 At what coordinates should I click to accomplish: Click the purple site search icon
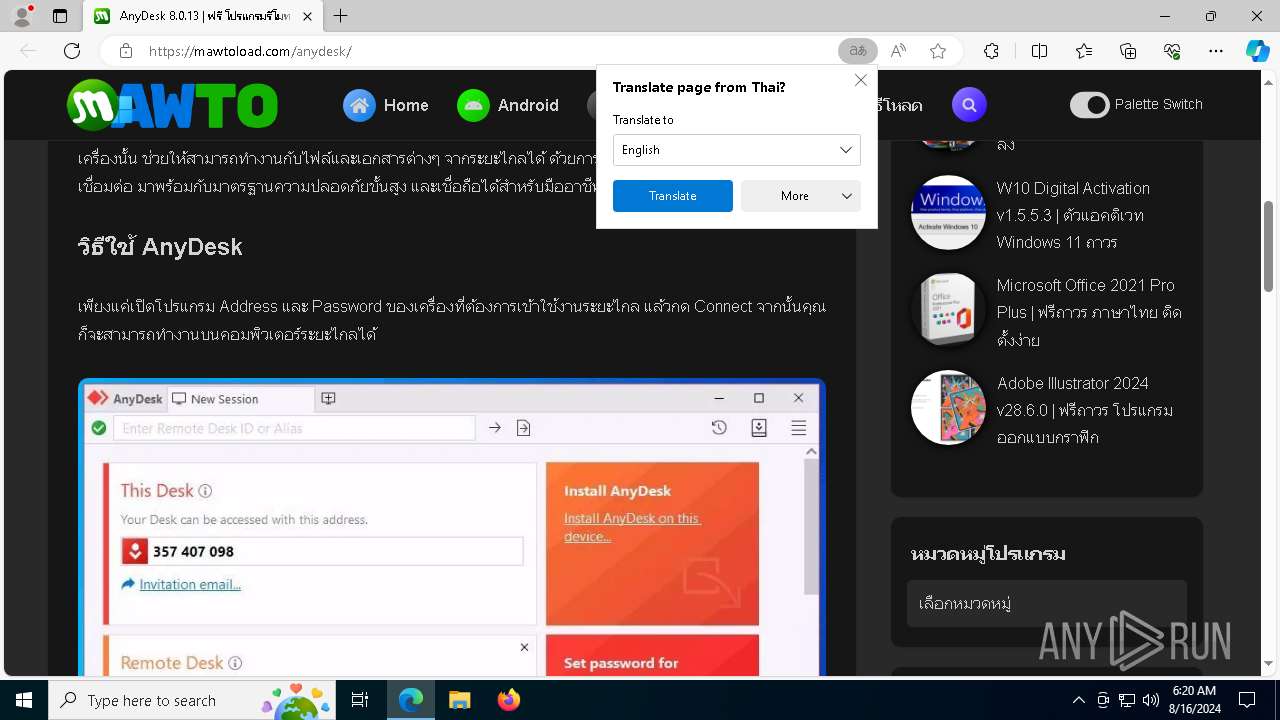tap(968, 104)
